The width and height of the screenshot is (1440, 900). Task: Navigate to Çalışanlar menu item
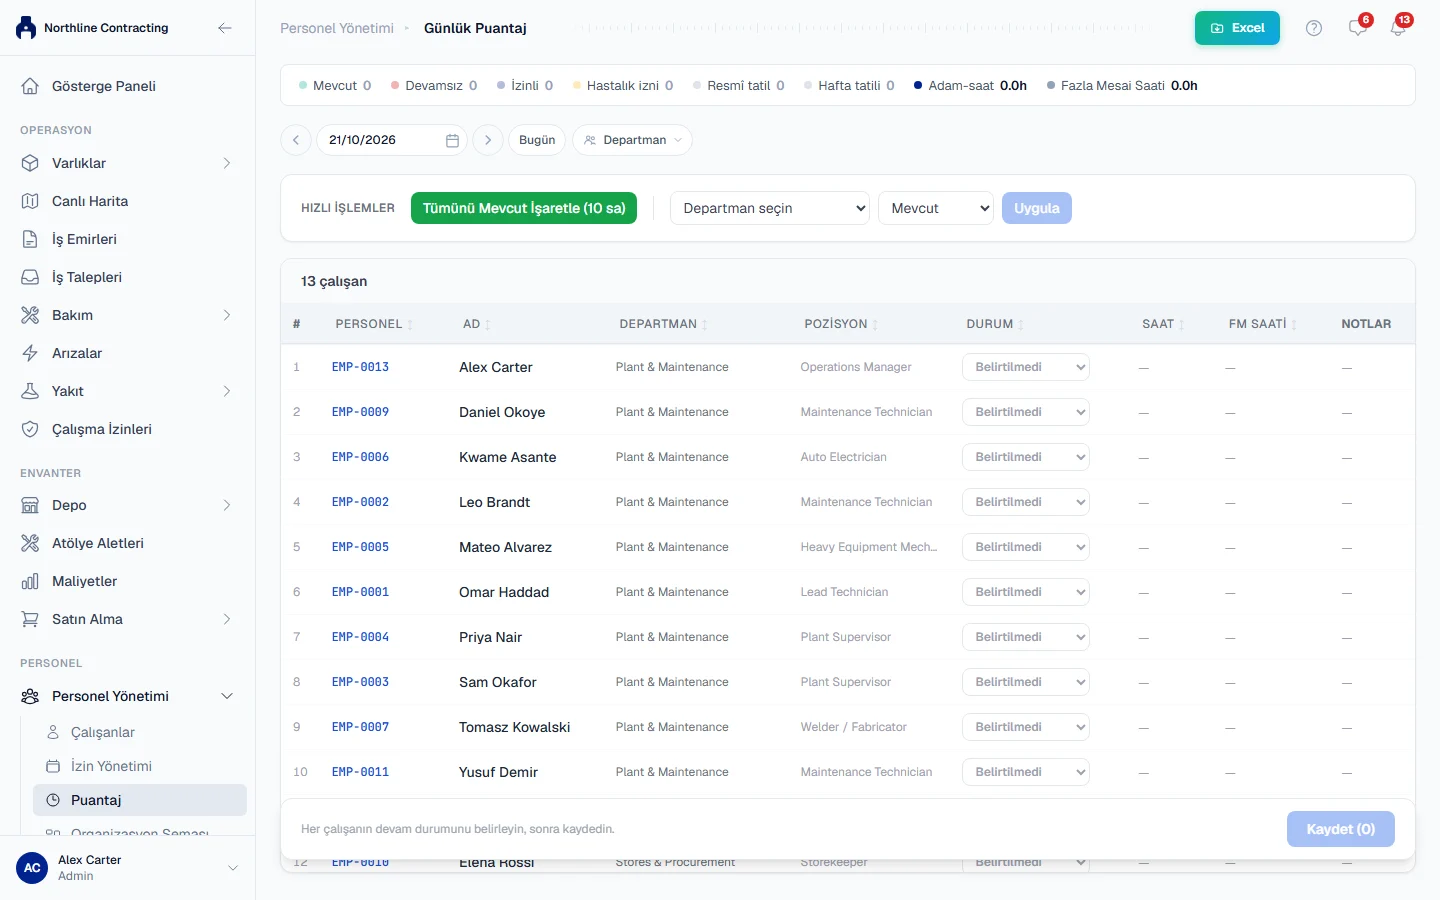140,732
